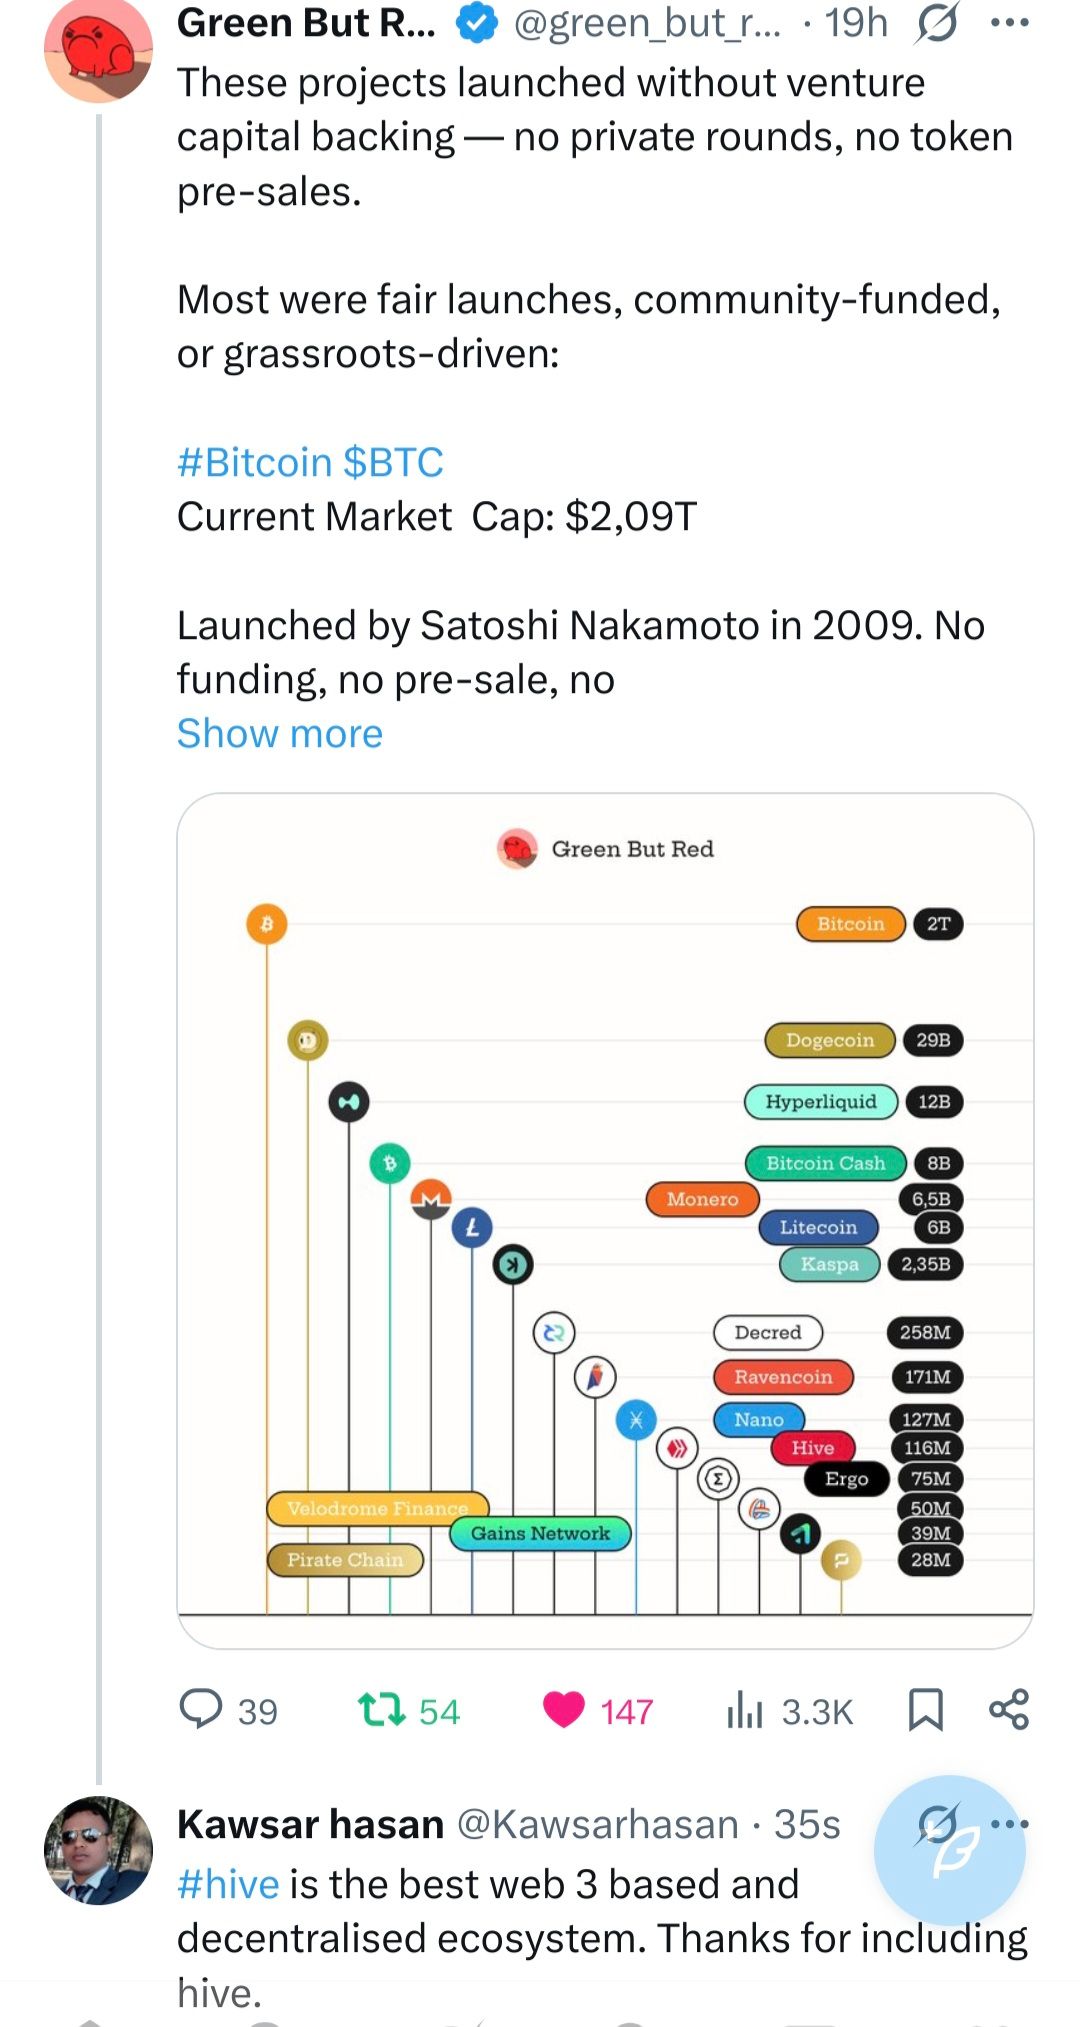1080x2027 pixels.
Task: Open Kawsar hasan's profile picture
Action: click(98, 1850)
